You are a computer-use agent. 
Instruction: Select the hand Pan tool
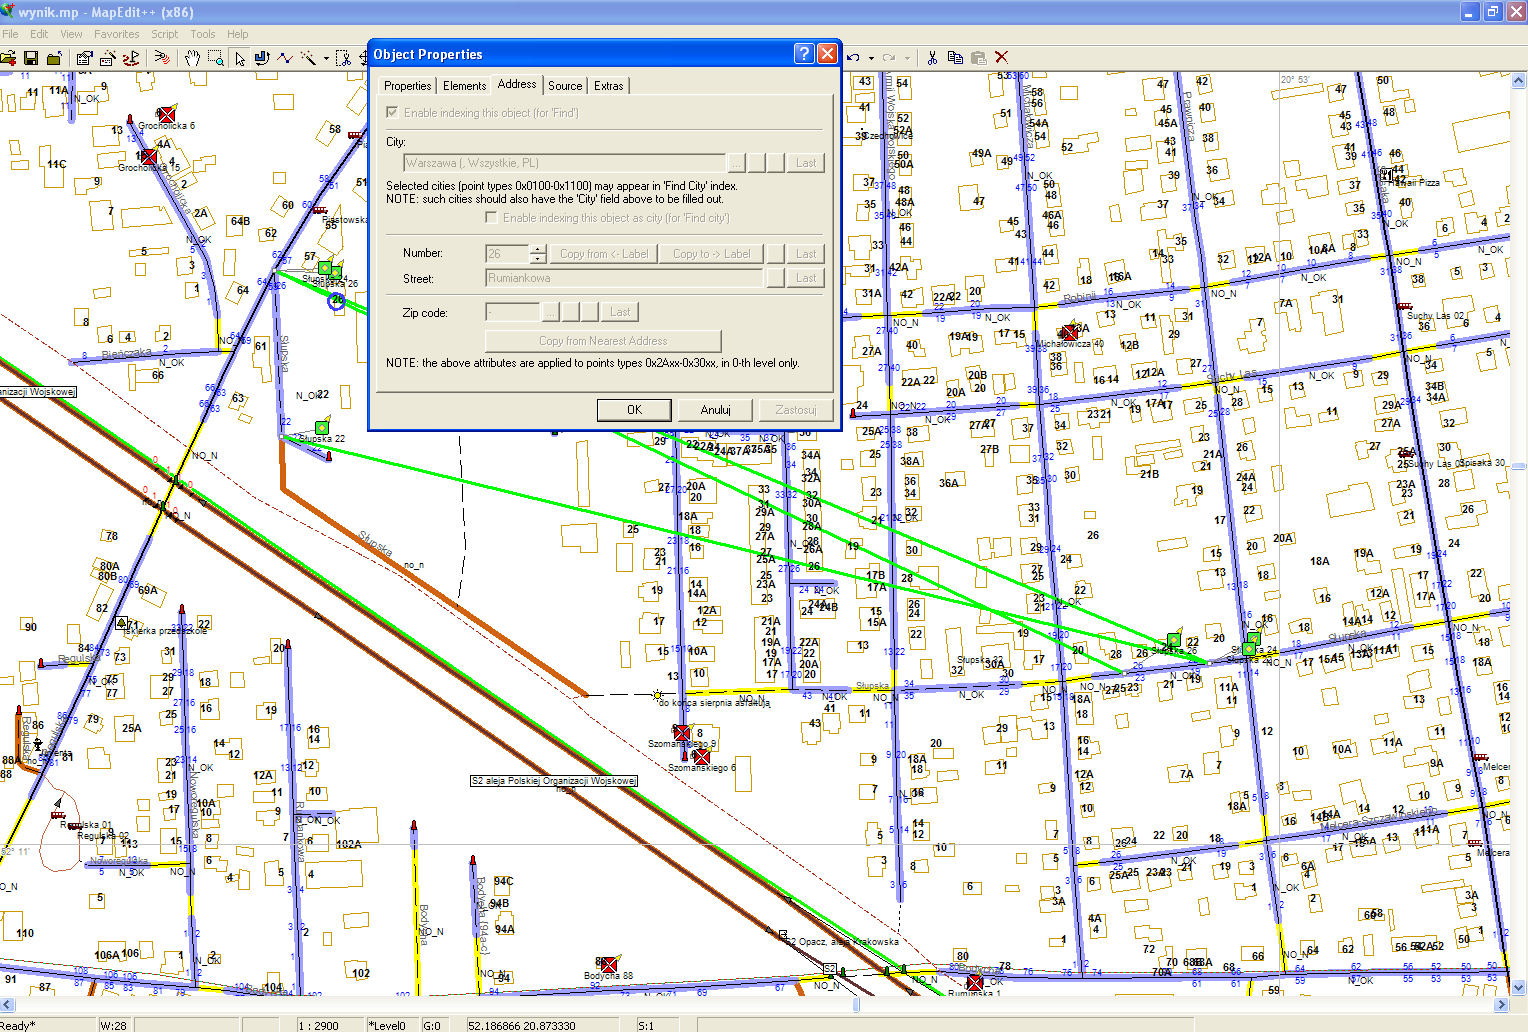[x=191, y=58]
